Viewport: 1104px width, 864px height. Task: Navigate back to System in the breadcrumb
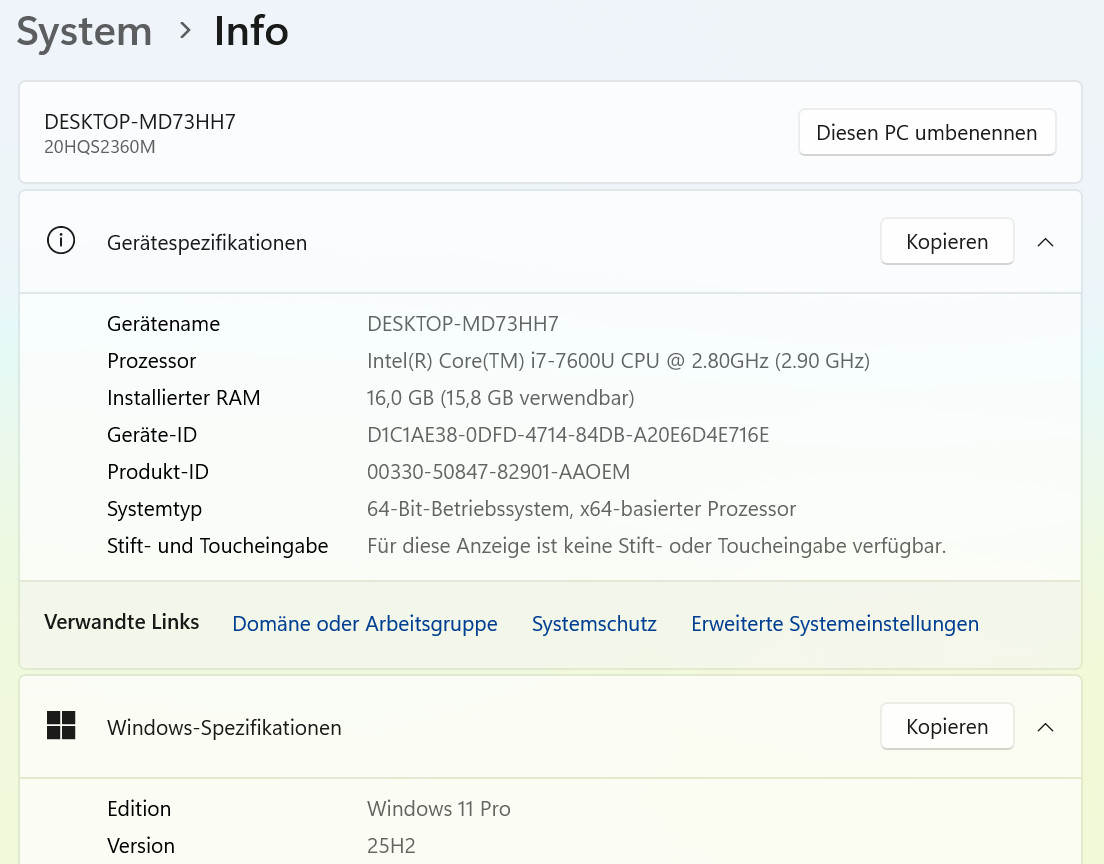(84, 32)
